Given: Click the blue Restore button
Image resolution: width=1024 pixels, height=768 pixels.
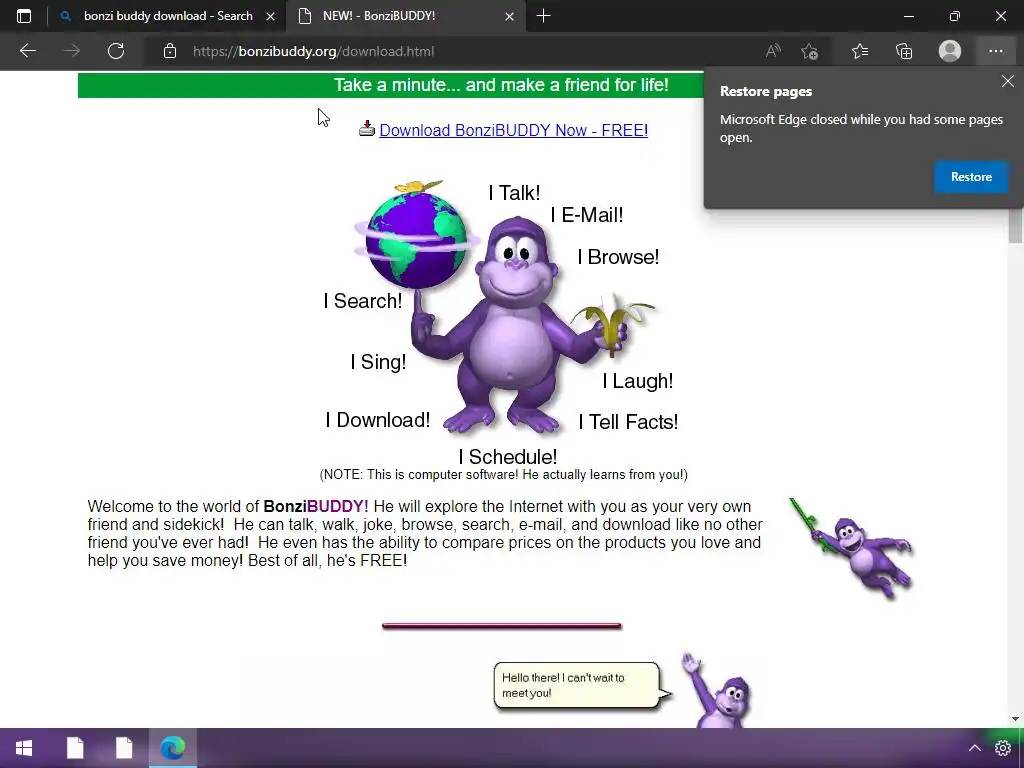Looking at the screenshot, I should coord(971,177).
